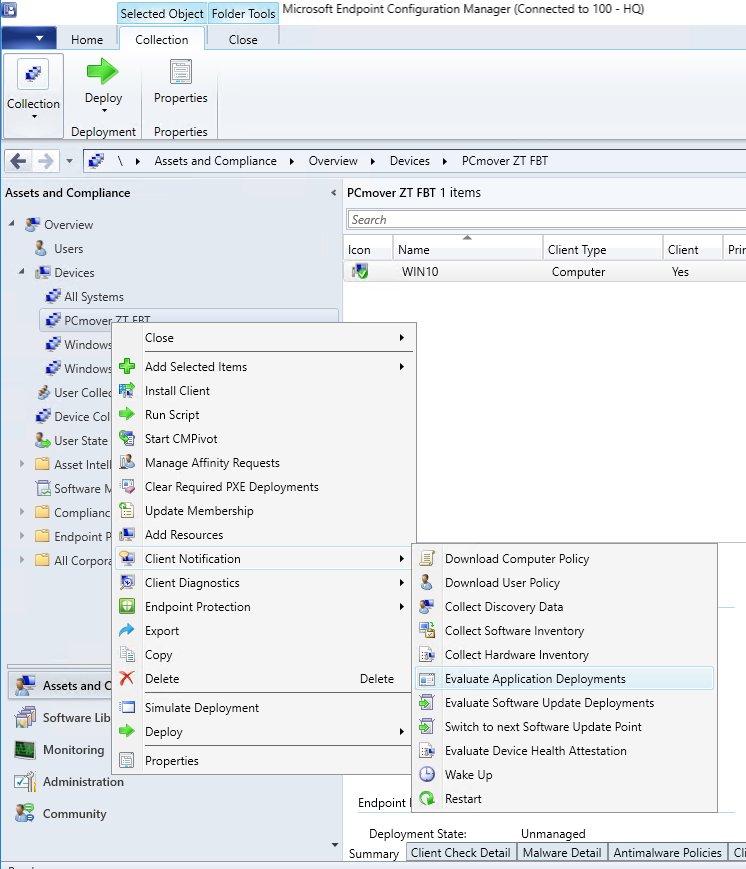Click the Export blue arrow icon

pyautogui.click(x=127, y=631)
